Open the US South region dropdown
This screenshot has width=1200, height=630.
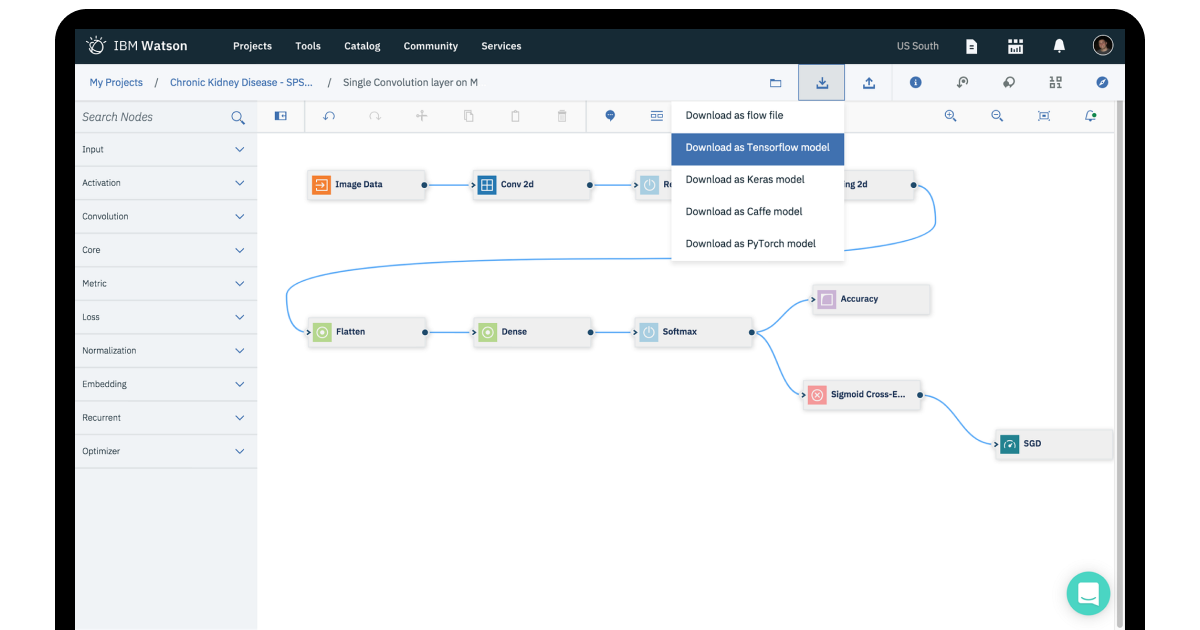tap(917, 45)
